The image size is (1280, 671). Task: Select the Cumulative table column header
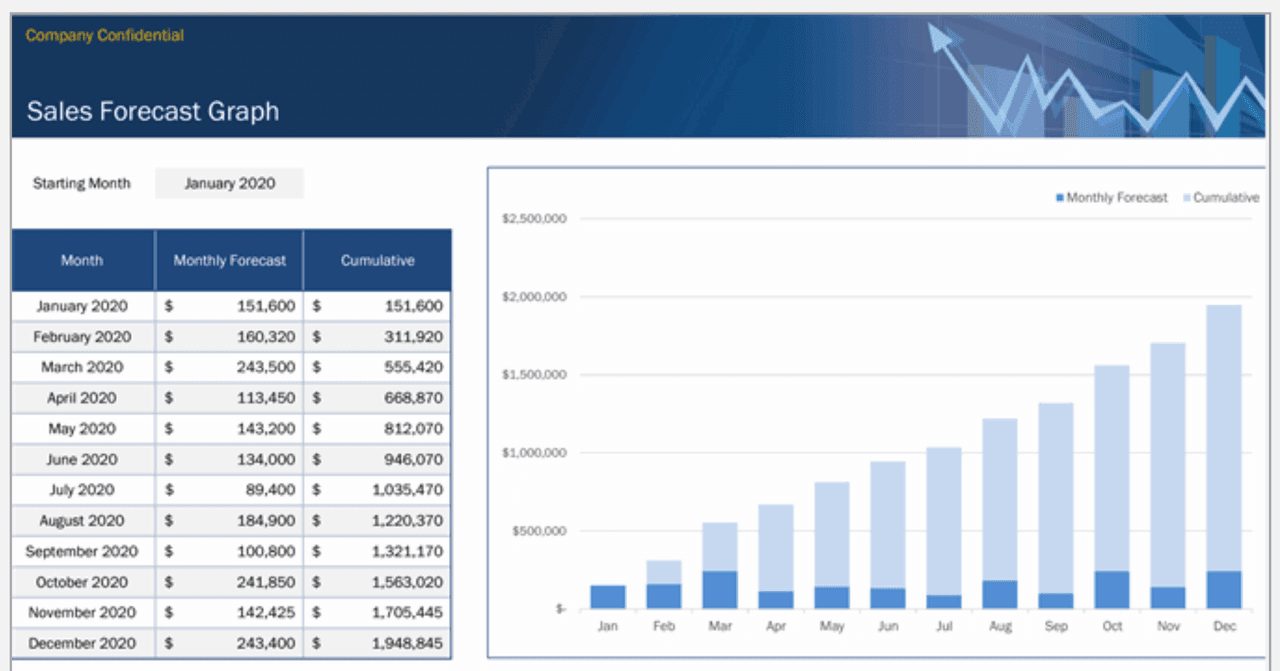pos(377,261)
